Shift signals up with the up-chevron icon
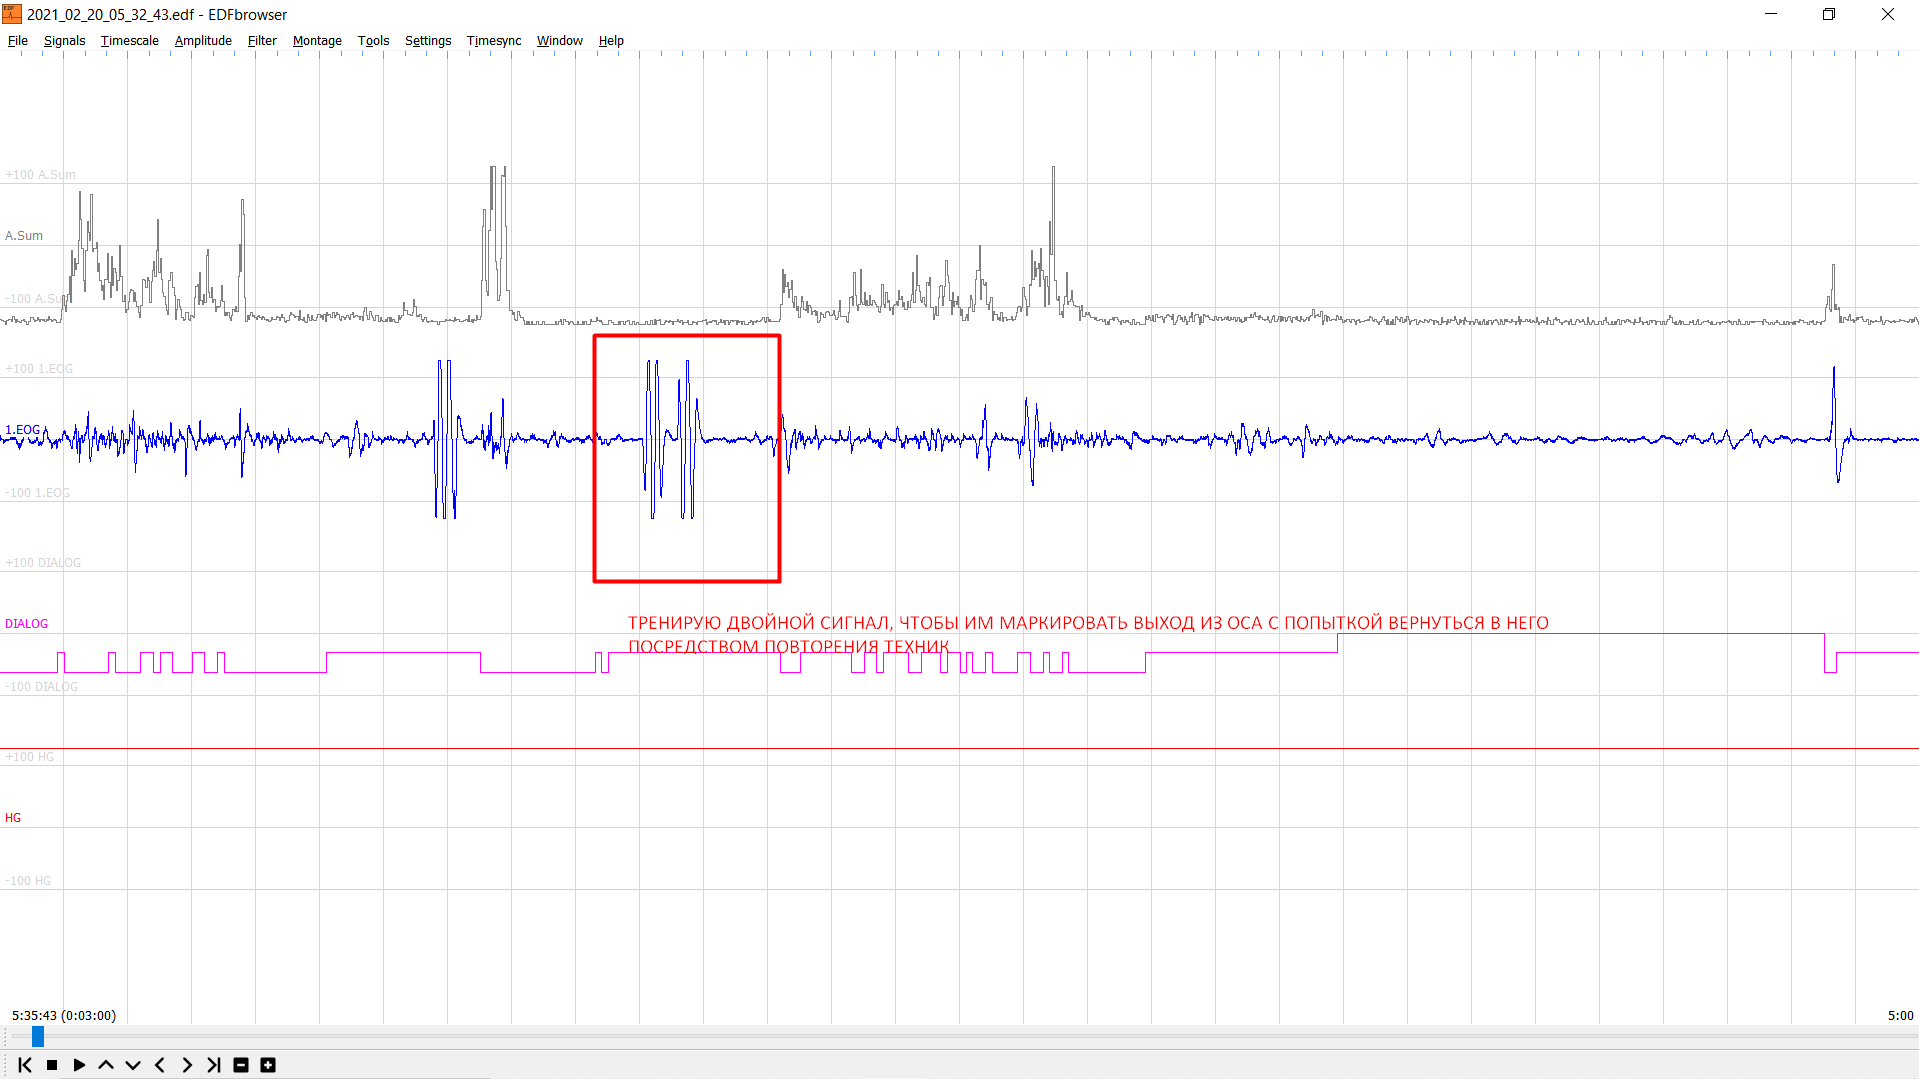1919x1079 pixels. (x=106, y=1065)
